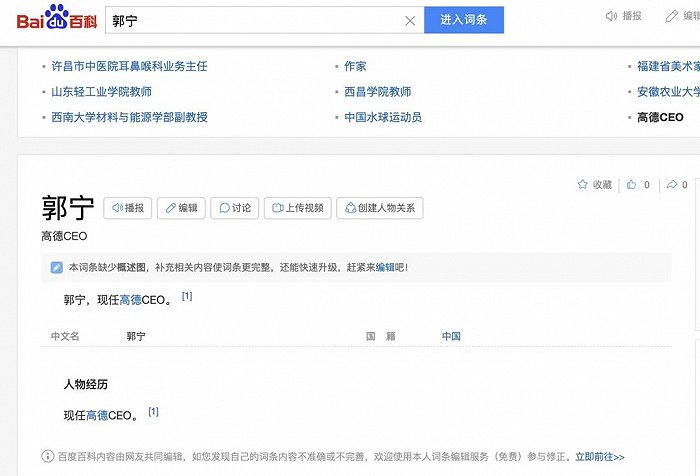700x476 pixels.
Task: Click the 人物经历 section heading
Action: (x=86, y=384)
